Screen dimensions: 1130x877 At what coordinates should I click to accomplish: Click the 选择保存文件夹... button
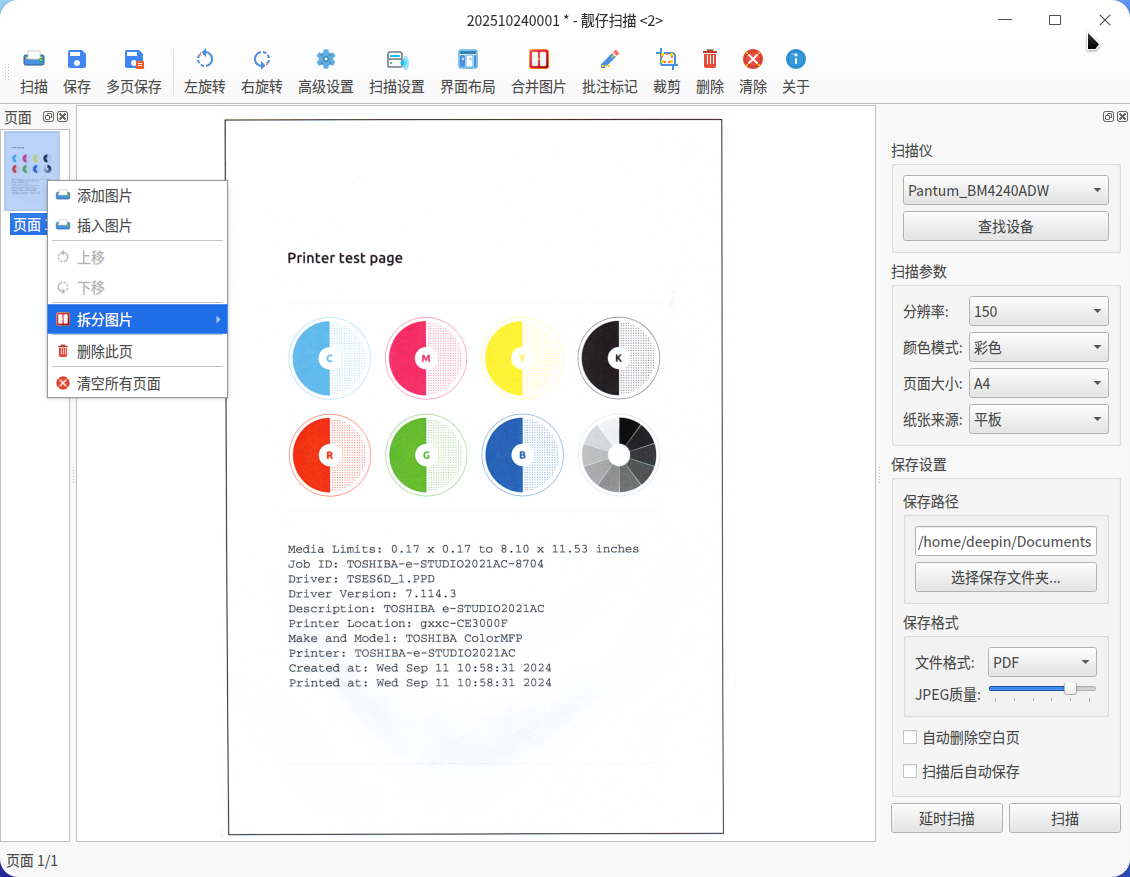pyautogui.click(x=1005, y=577)
